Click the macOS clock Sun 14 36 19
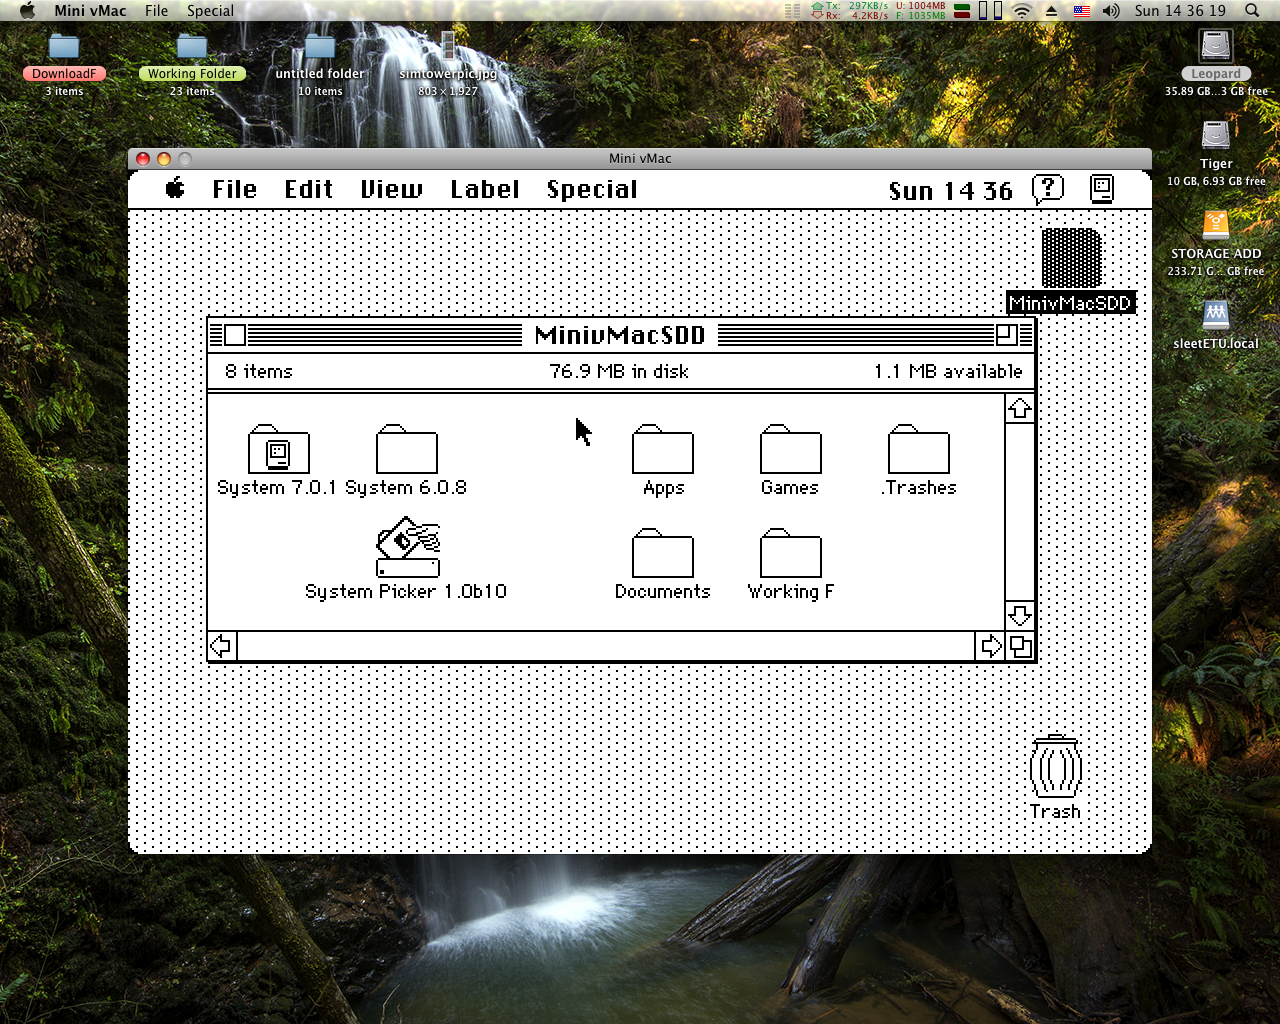Image resolution: width=1280 pixels, height=1024 pixels. click(x=1180, y=11)
